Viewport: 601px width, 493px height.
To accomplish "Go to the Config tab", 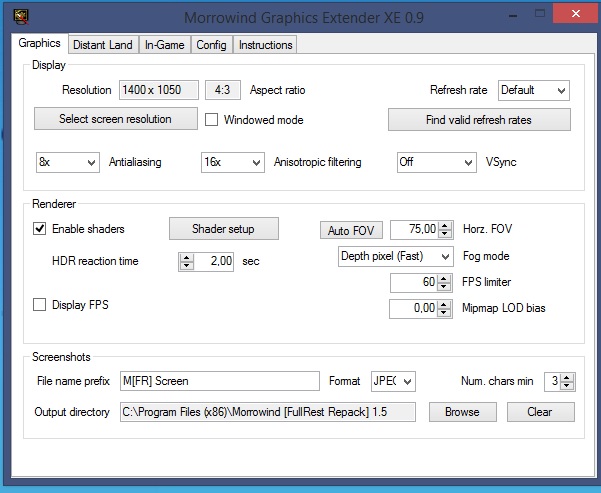I will tap(211, 45).
